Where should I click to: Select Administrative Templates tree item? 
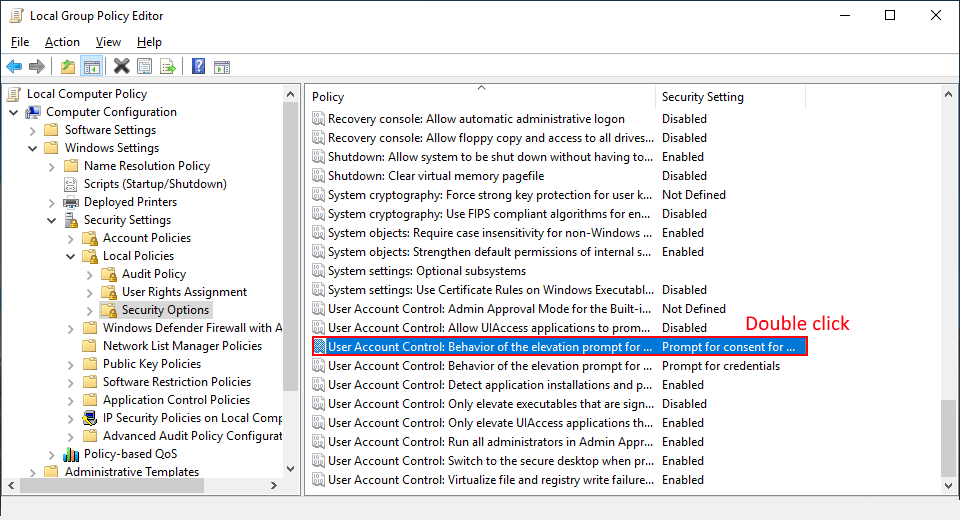tap(132, 472)
